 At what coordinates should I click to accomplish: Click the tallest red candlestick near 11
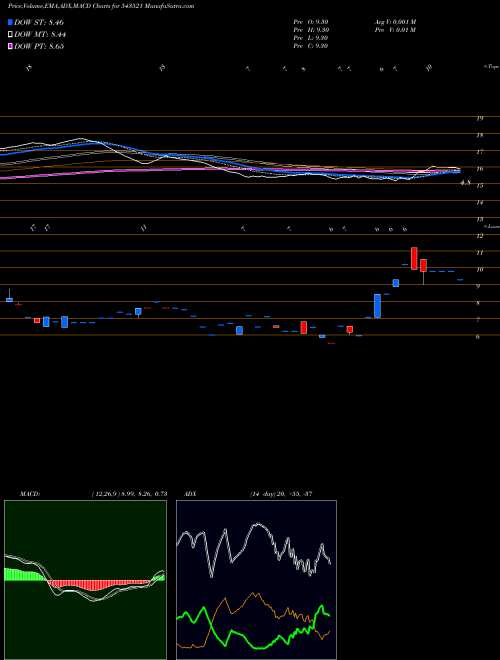(x=414, y=258)
